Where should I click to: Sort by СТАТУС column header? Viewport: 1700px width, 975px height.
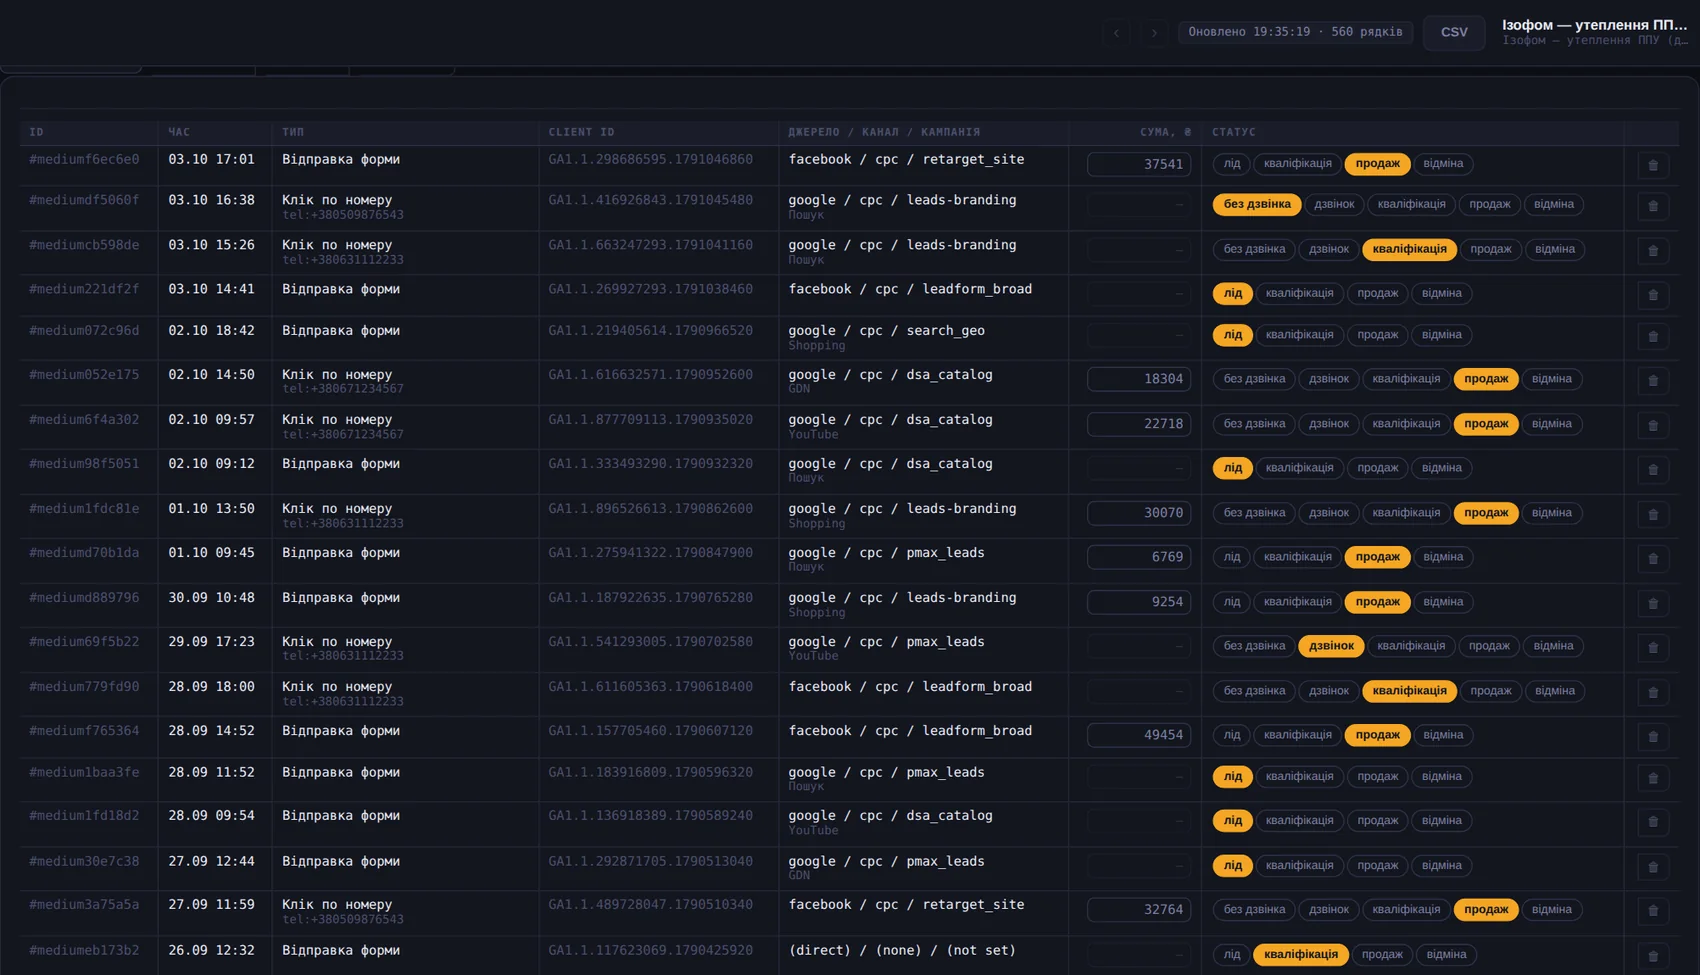pos(1234,132)
